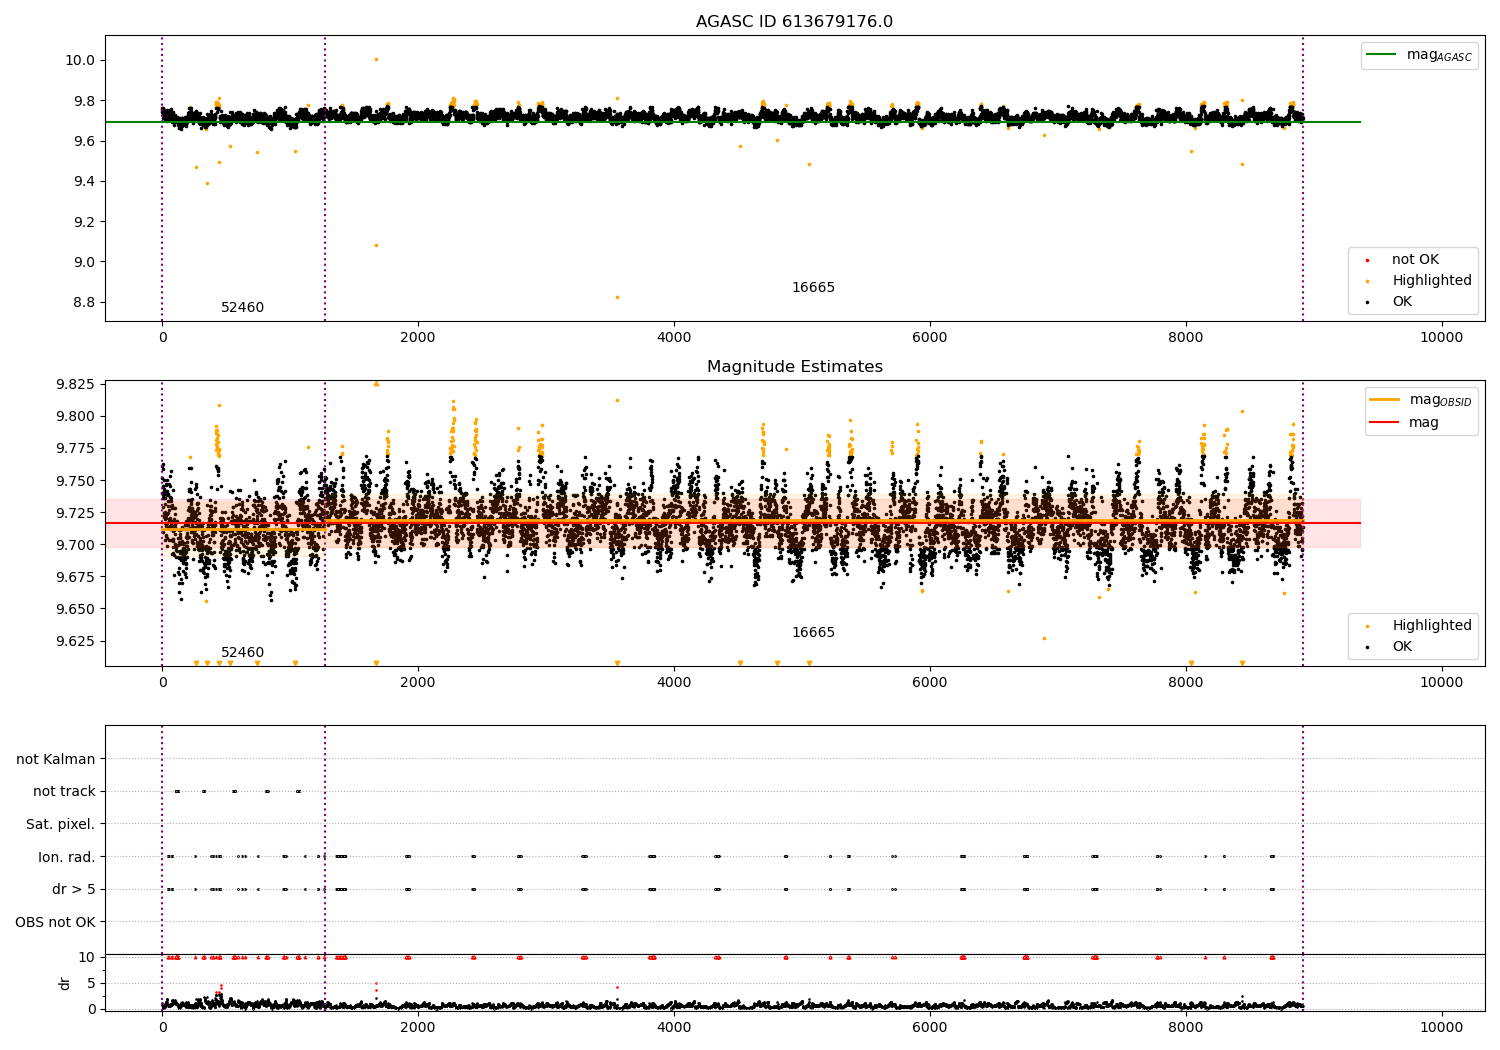Screen dimensions: 1500x1050
Task: Click the orange outlier point at magnitude 10.0
Action: [x=376, y=59]
